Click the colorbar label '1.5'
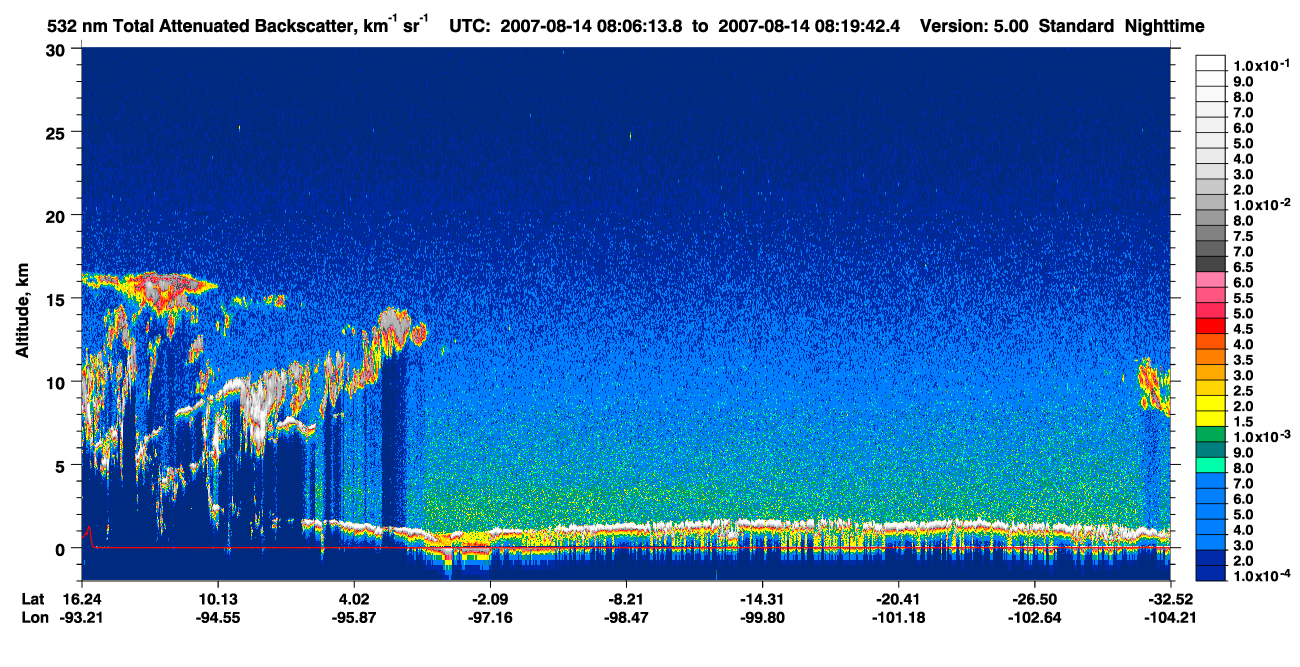 click(x=1243, y=422)
